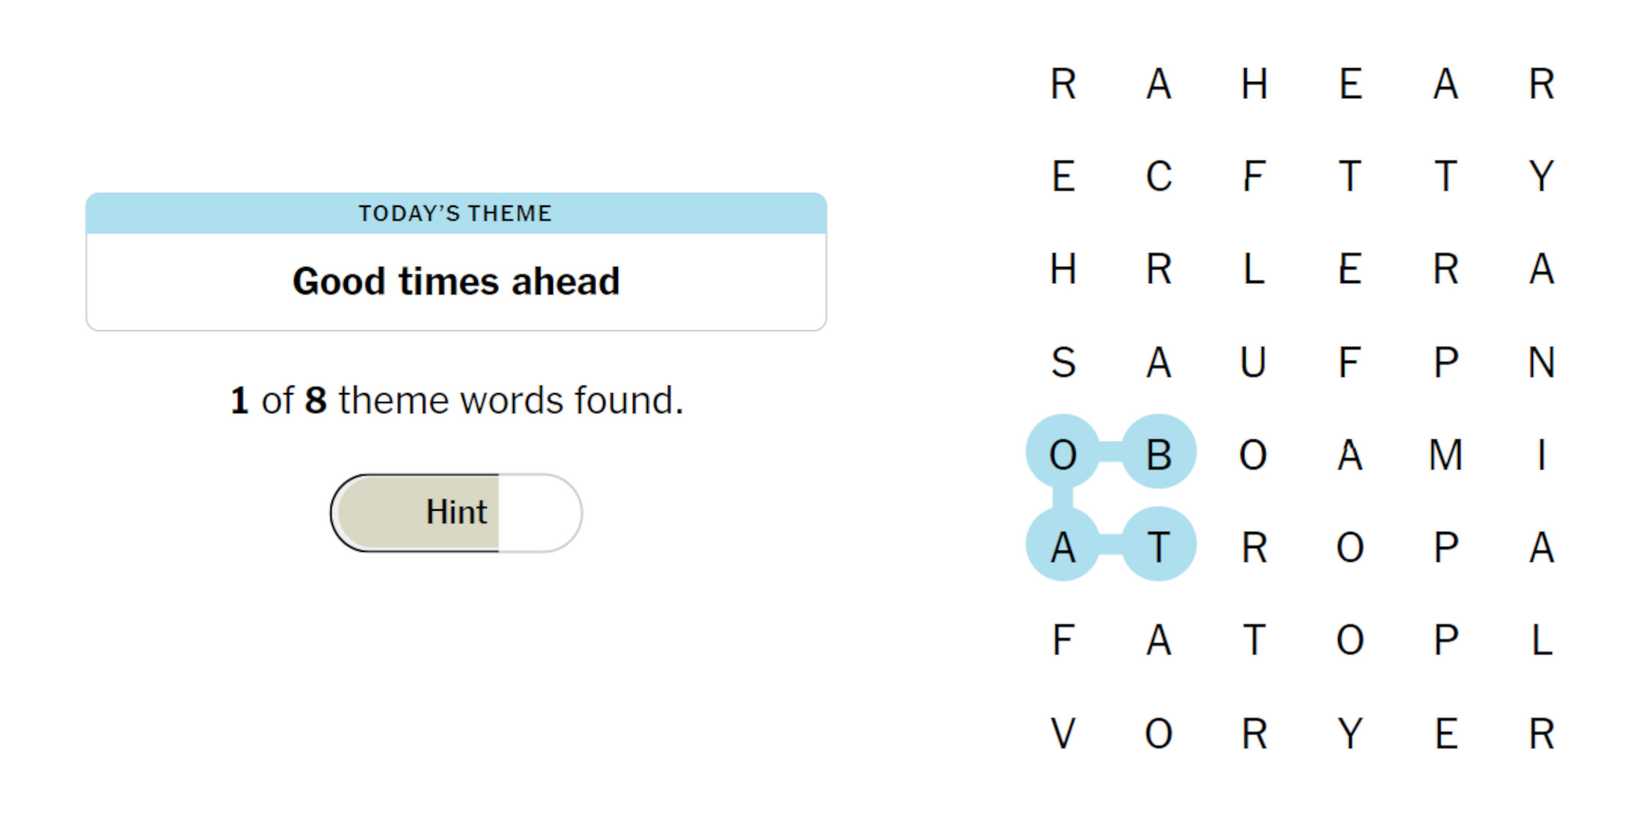1650x825 pixels.
Task: Click the Hint button
Action: click(456, 513)
